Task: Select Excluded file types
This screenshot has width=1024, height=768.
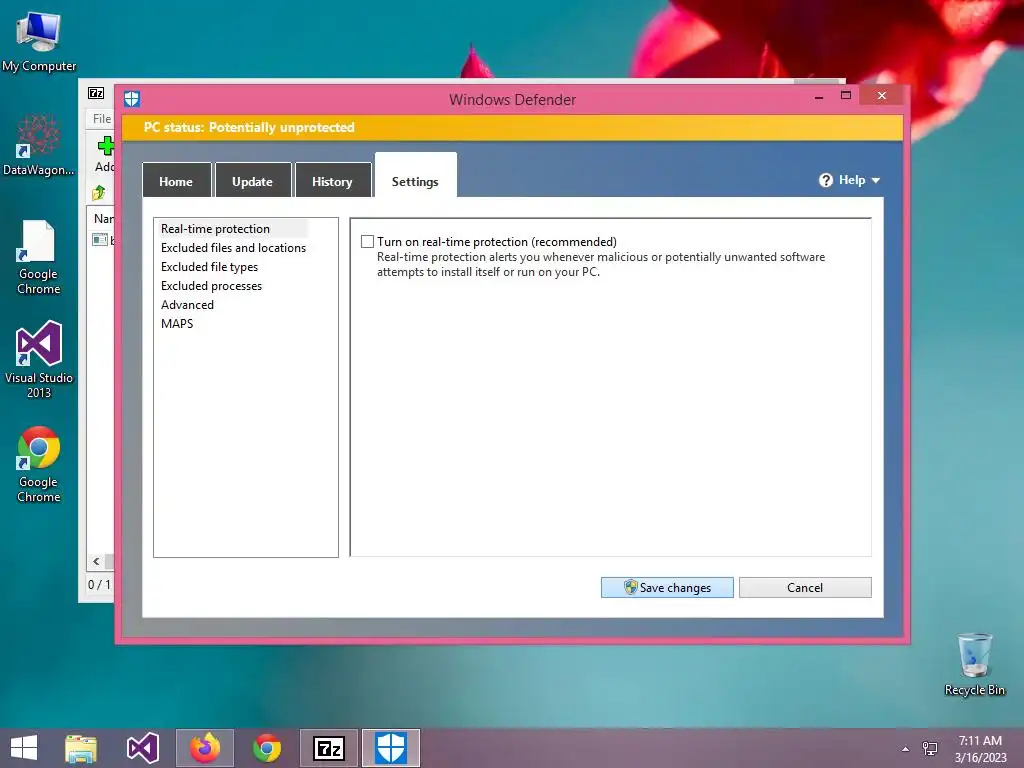Action: 209,266
